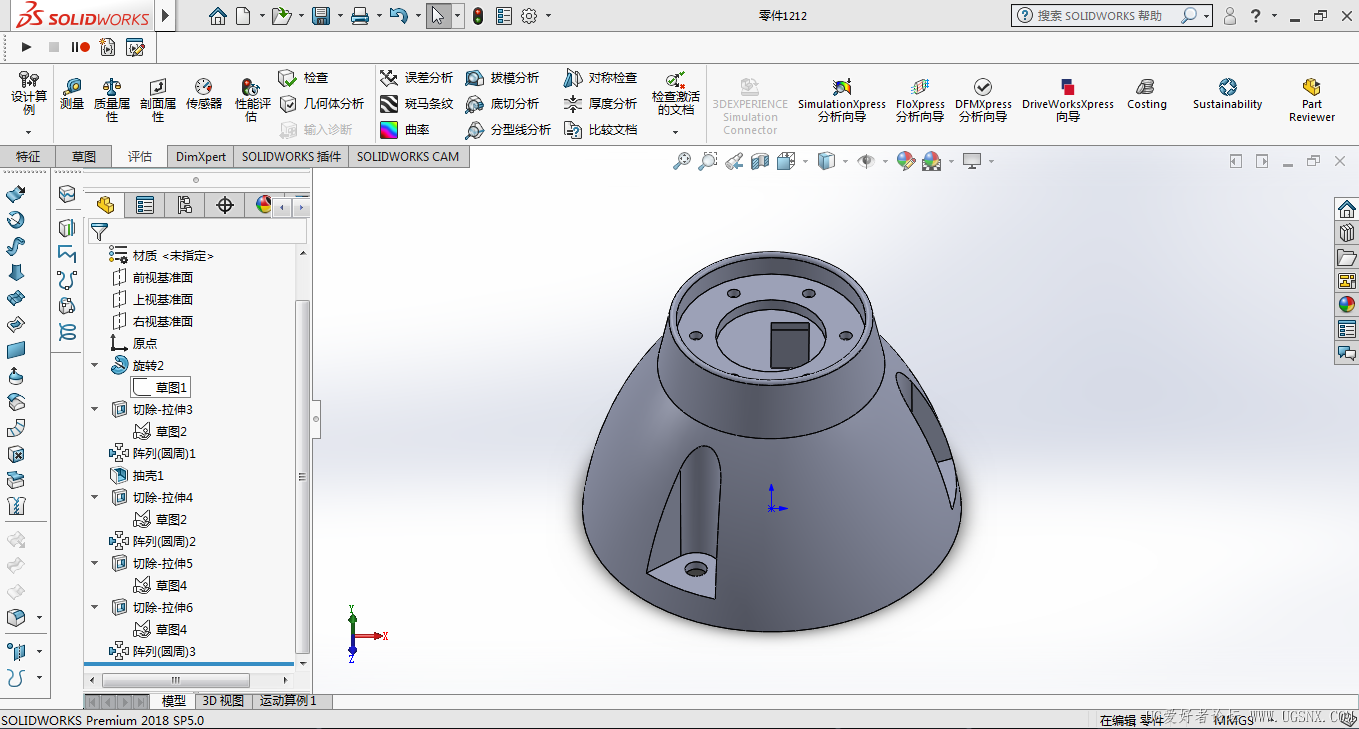
Task: Collapse the 切除-拉伸4 feature node
Action: pos(95,498)
